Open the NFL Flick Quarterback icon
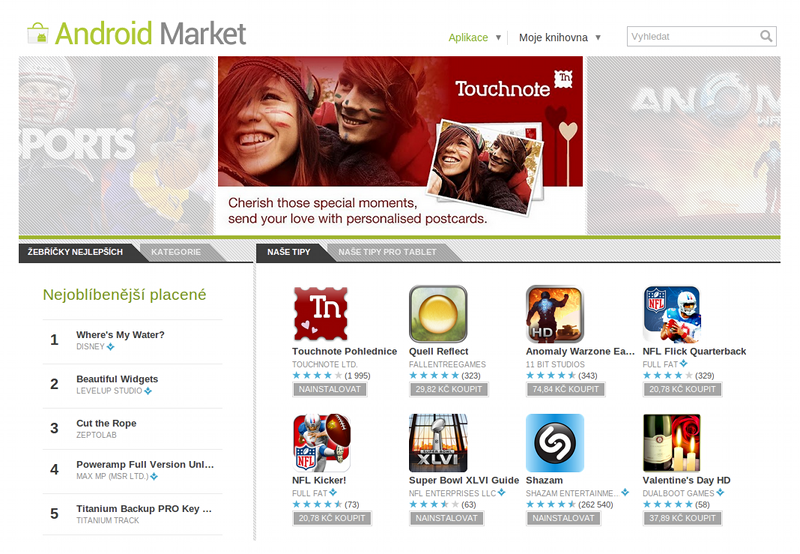 pyautogui.click(x=671, y=314)
